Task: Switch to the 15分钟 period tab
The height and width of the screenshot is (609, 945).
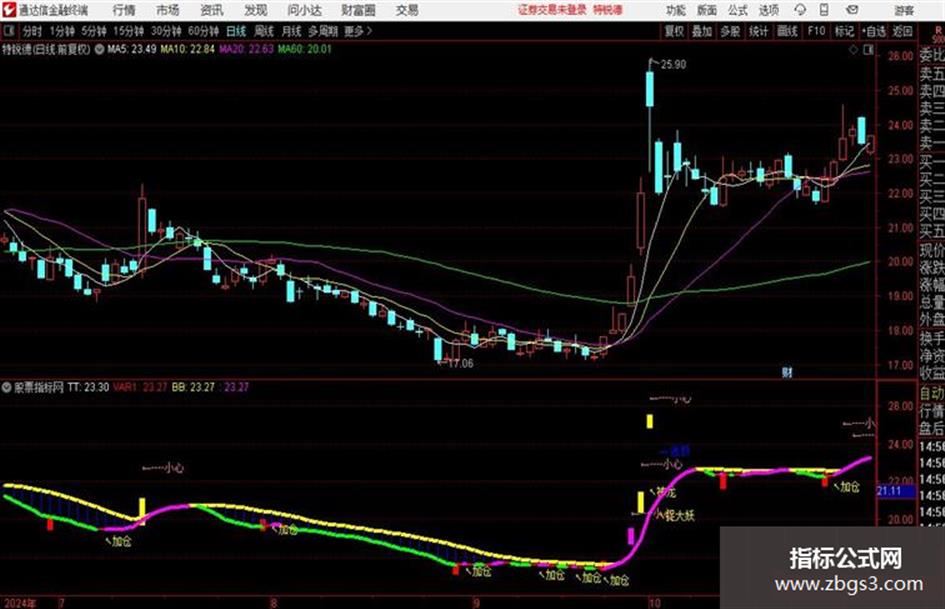Action: point(129,31)
